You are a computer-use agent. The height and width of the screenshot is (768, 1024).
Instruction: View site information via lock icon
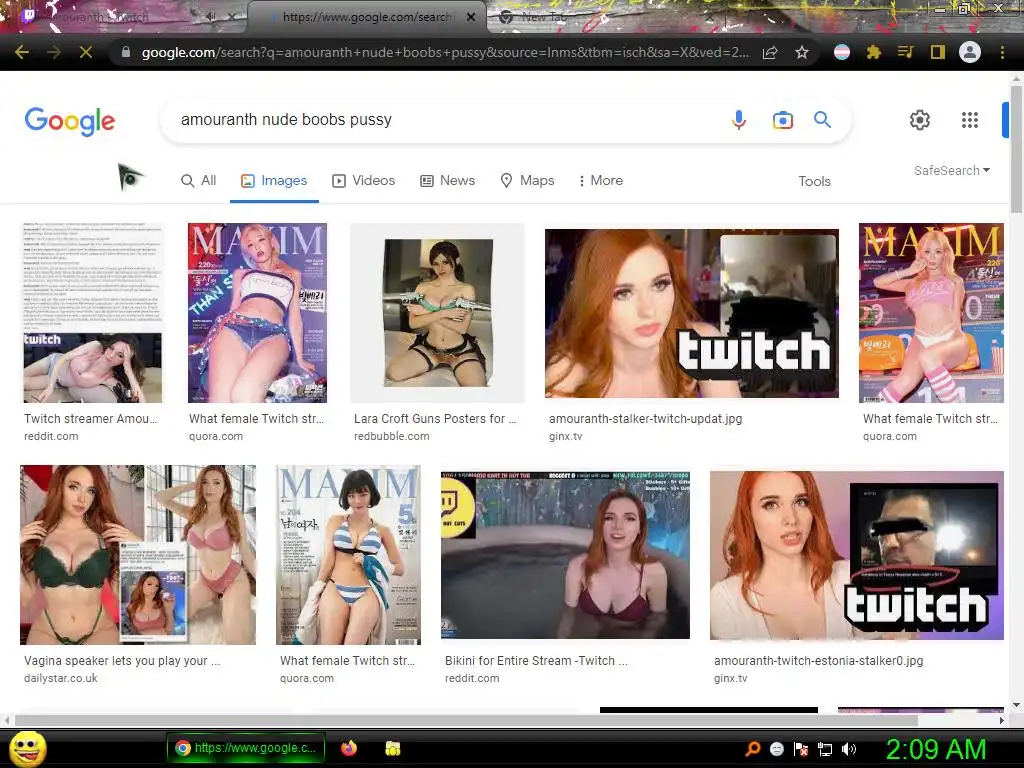tap(125, 52)
